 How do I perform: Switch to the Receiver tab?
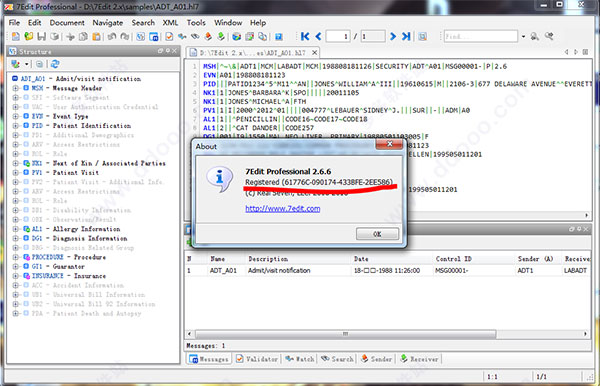pyautogui.click(x=419, y=359)
